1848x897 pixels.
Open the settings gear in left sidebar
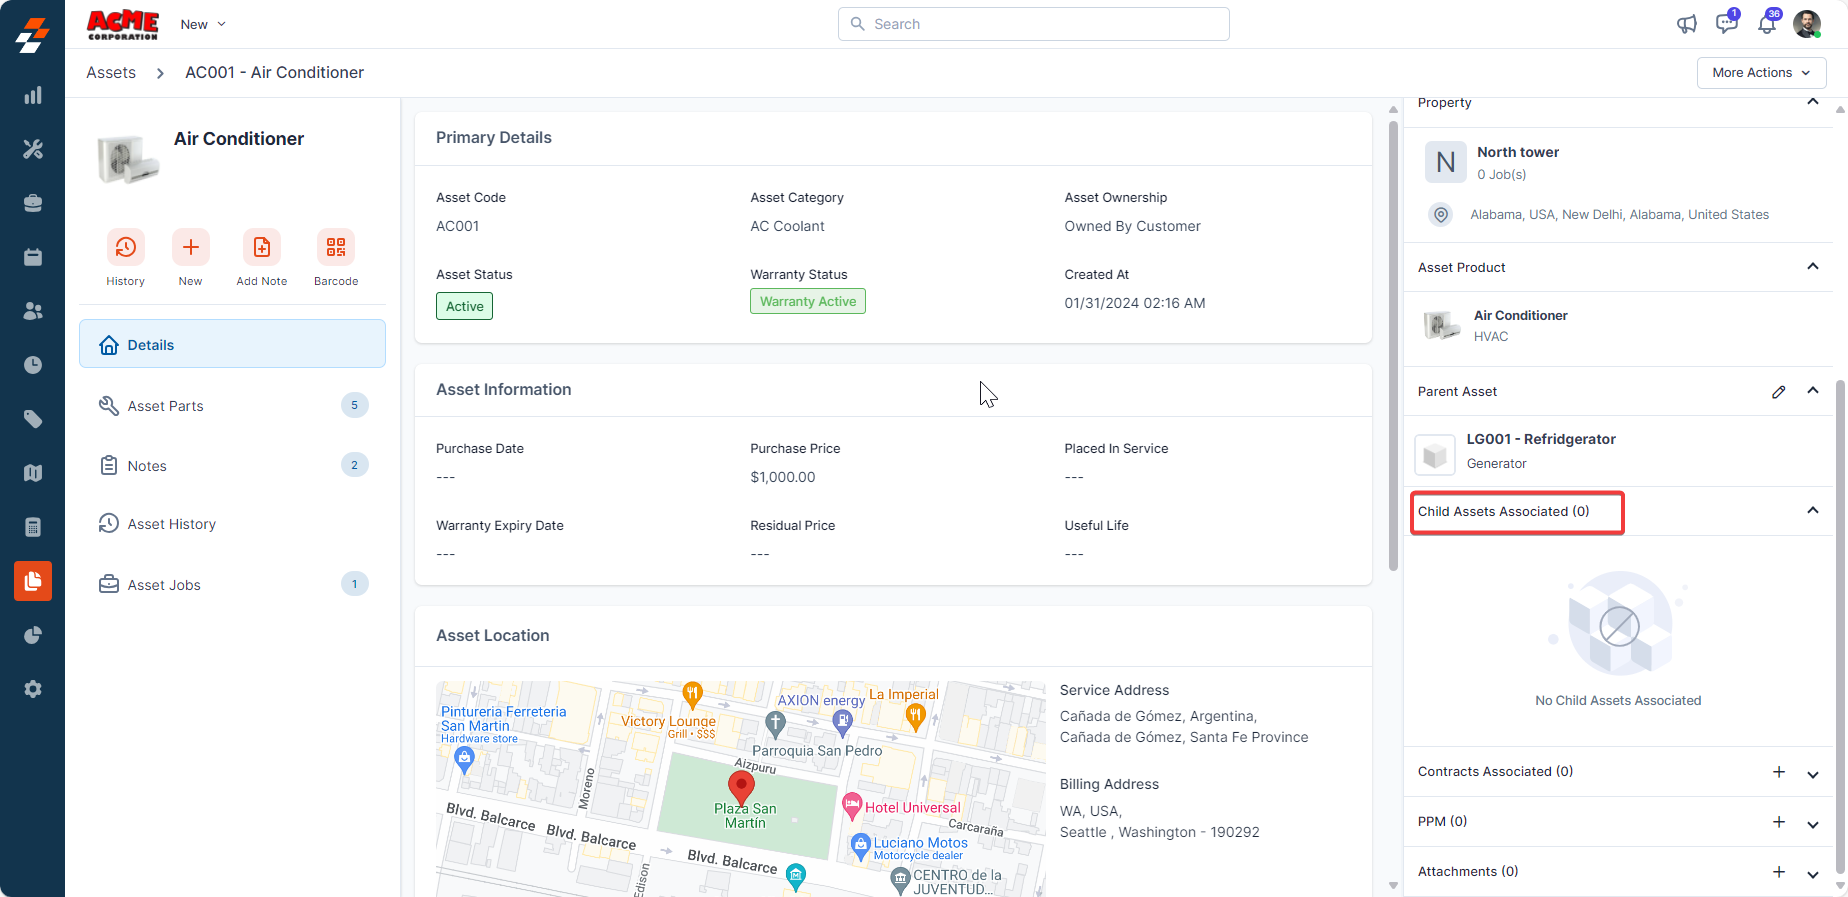[x=33, y=689]
